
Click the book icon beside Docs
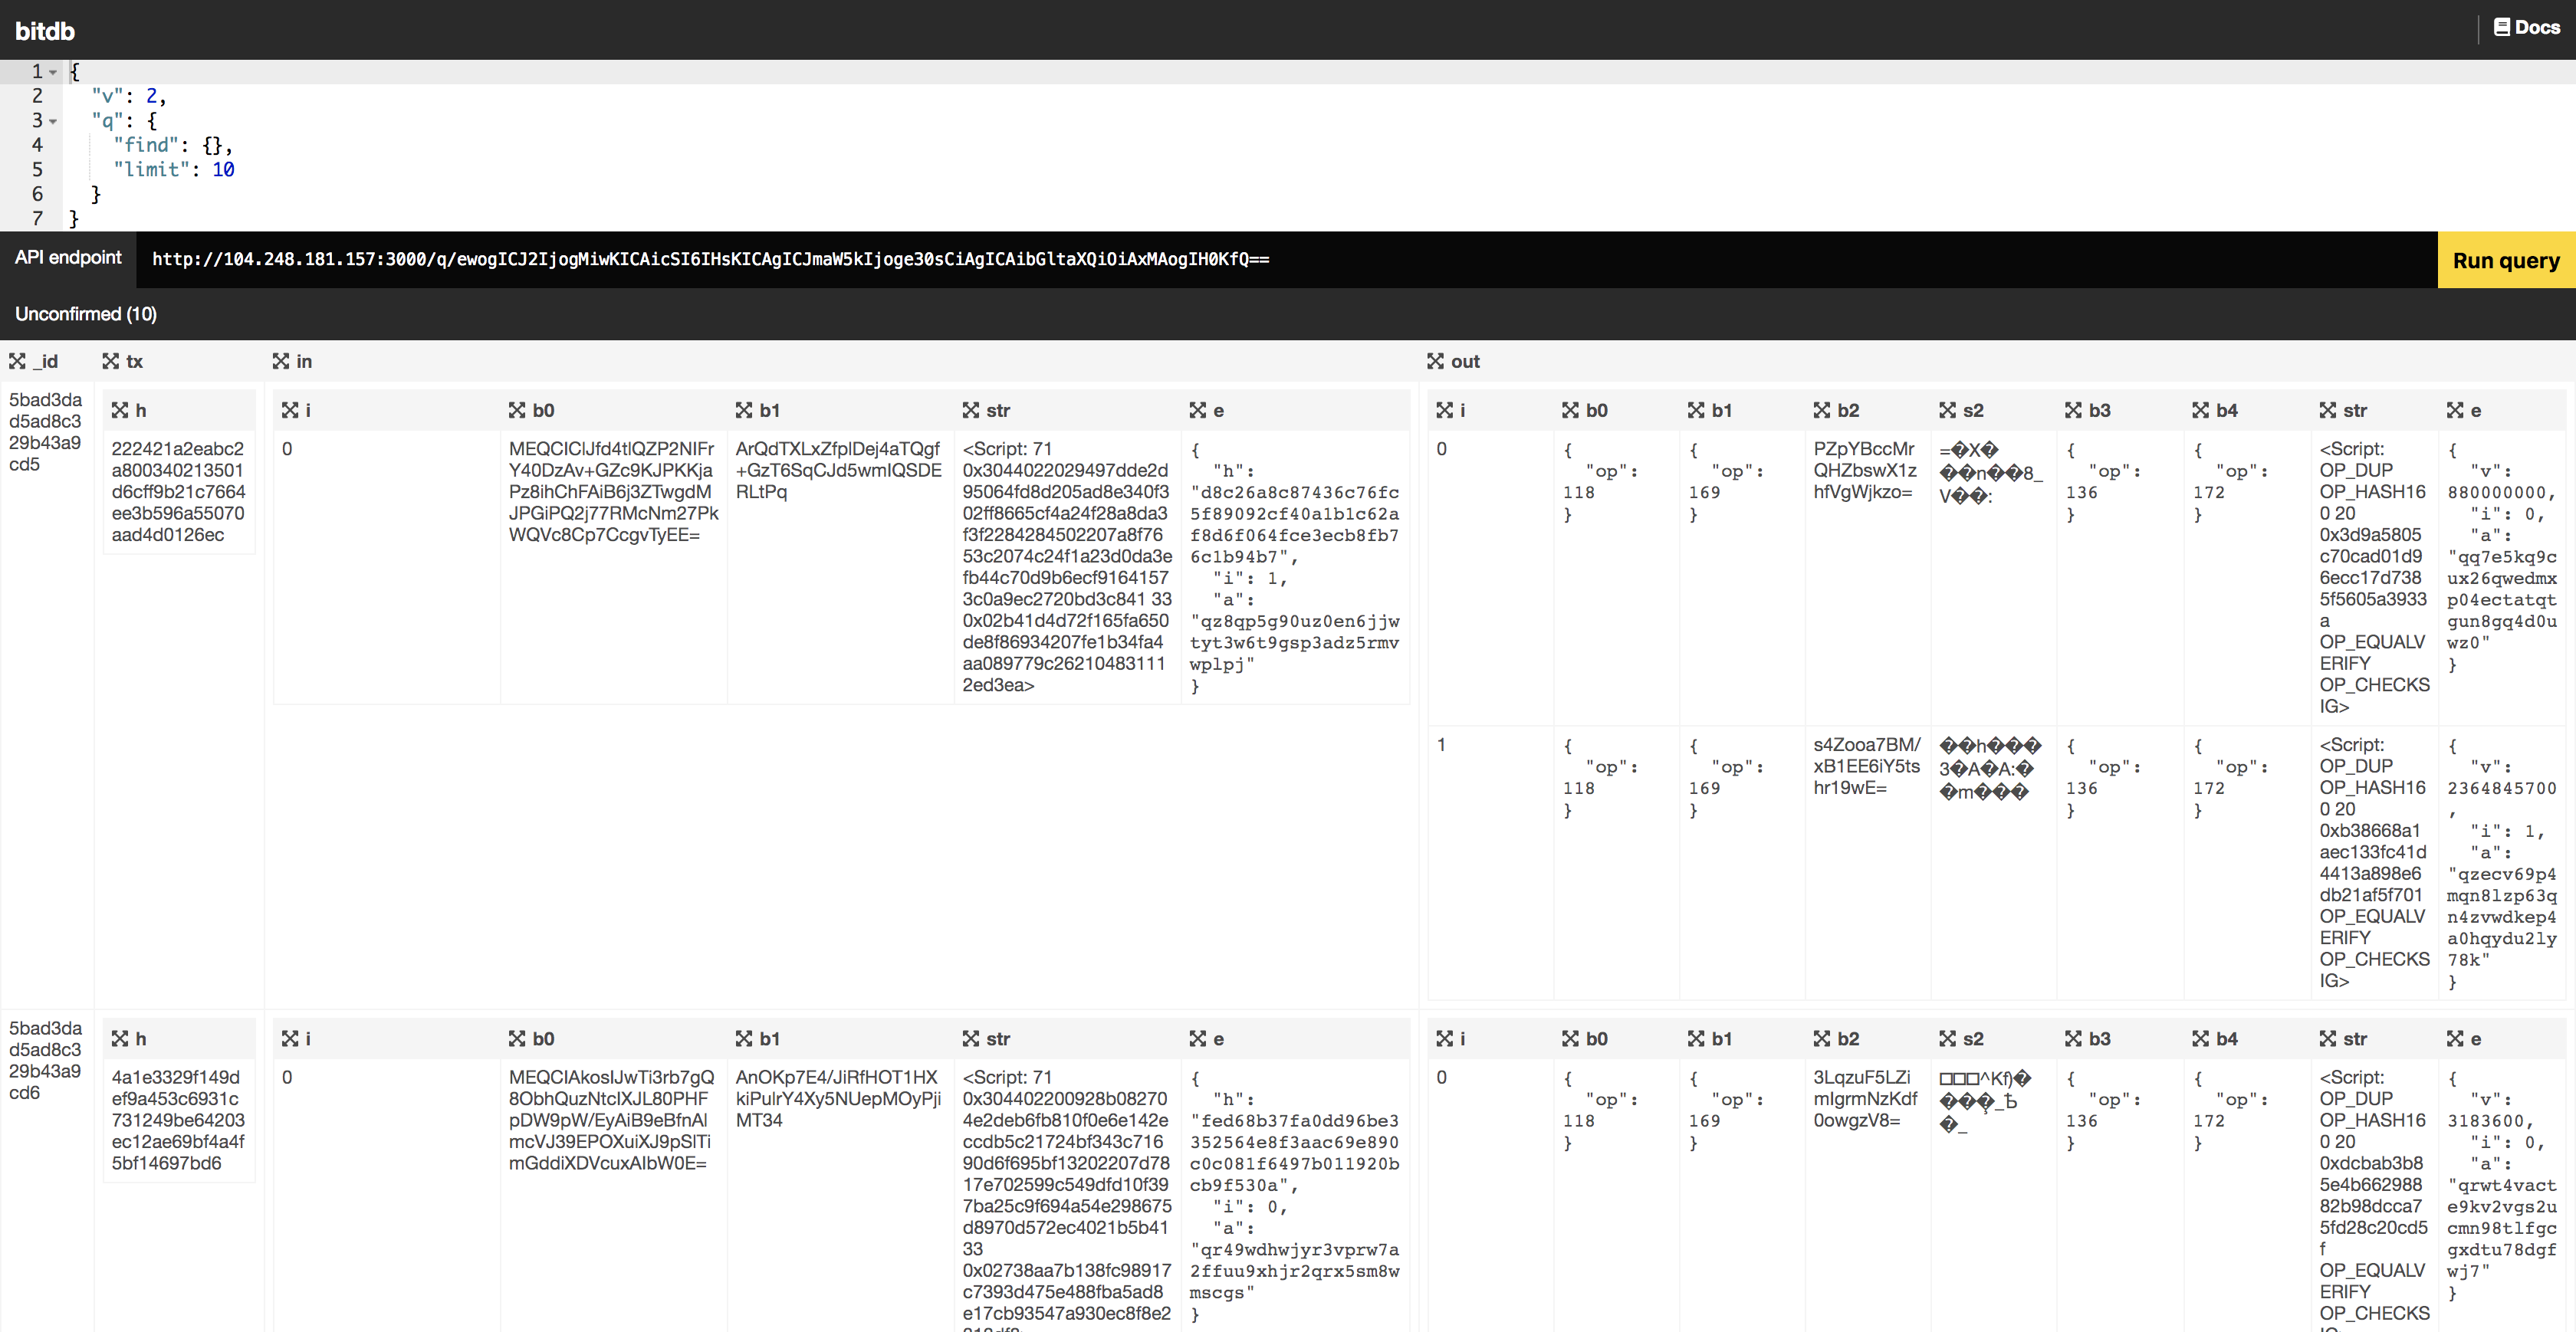[2501, 27]
